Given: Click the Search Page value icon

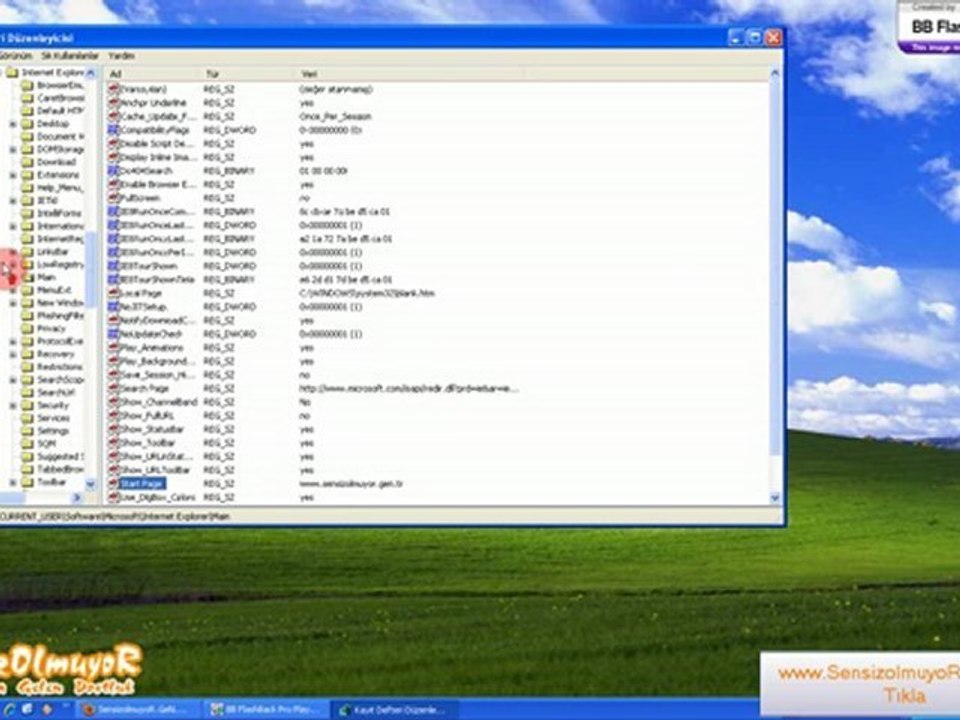Looking at the screenshot, I should 113,388.
